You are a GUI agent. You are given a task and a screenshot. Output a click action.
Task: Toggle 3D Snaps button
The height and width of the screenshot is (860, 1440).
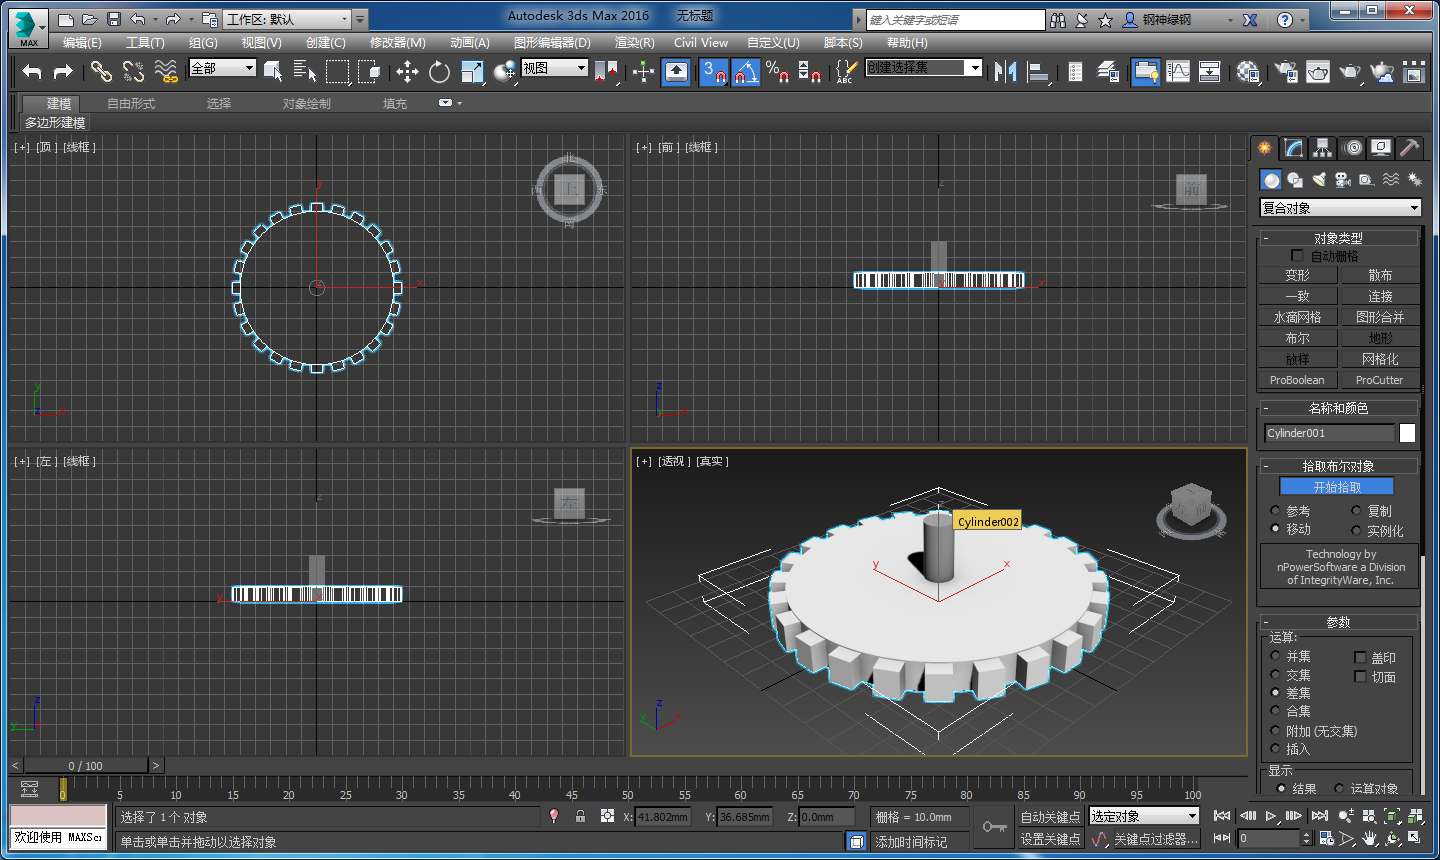tap(713, 71)
